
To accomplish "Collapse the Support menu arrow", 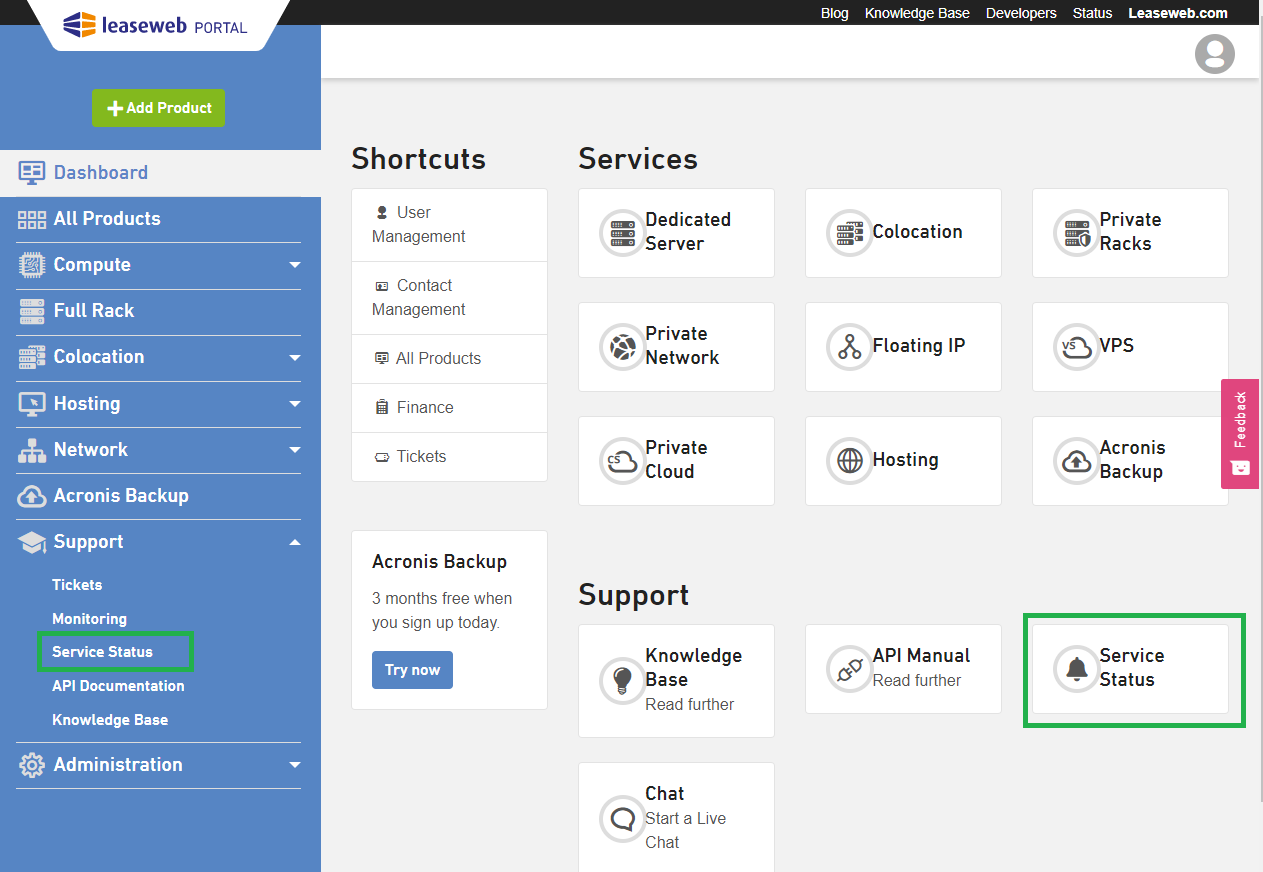I will point(294,542).
